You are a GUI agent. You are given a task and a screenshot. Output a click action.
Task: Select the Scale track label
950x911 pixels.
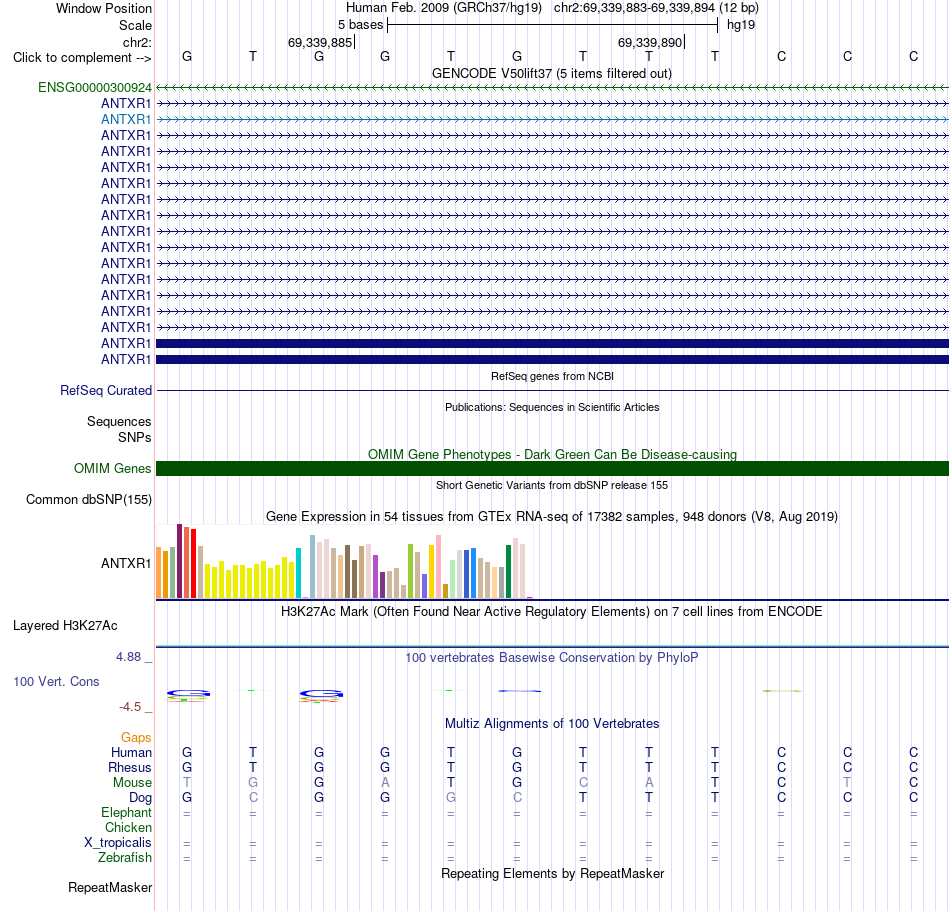pyautogui.click(x=135, y=25)
